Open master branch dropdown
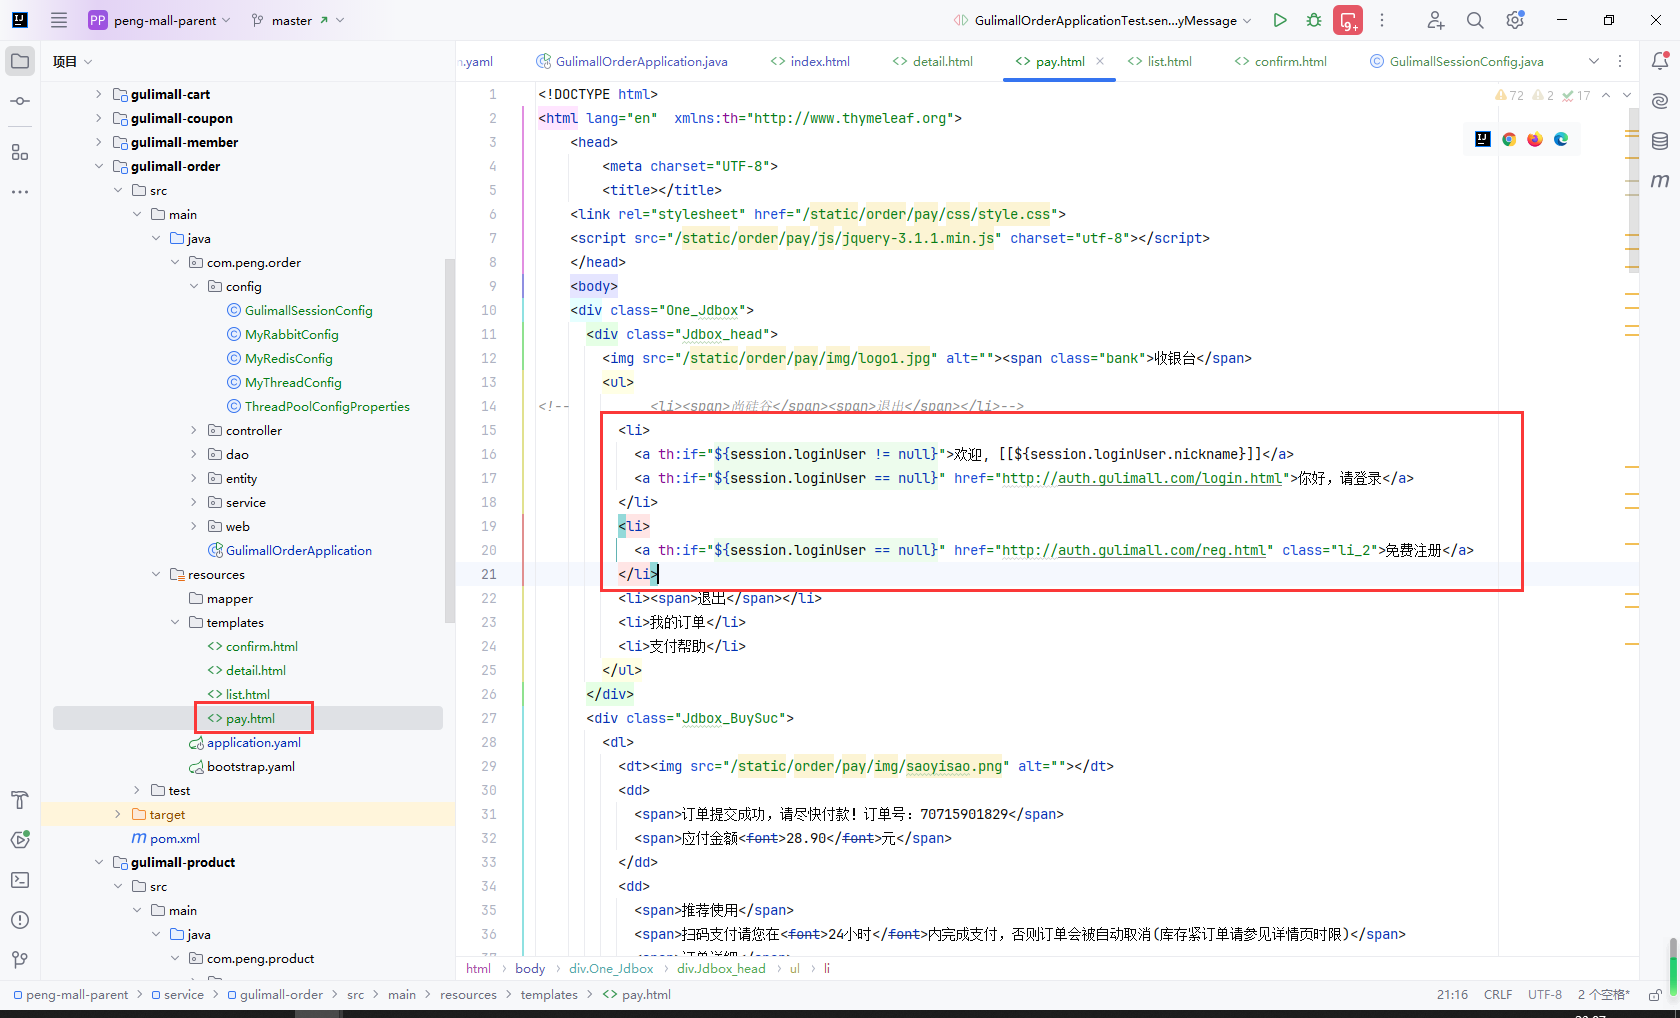The width and height of the screenshot is (1680, 1018). coord(297,20)
